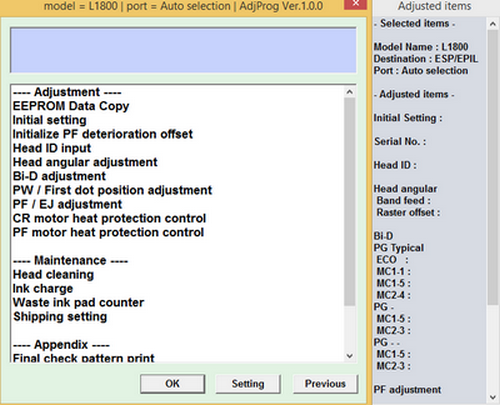Open Waste ink pad counter entry

point(78,302)
